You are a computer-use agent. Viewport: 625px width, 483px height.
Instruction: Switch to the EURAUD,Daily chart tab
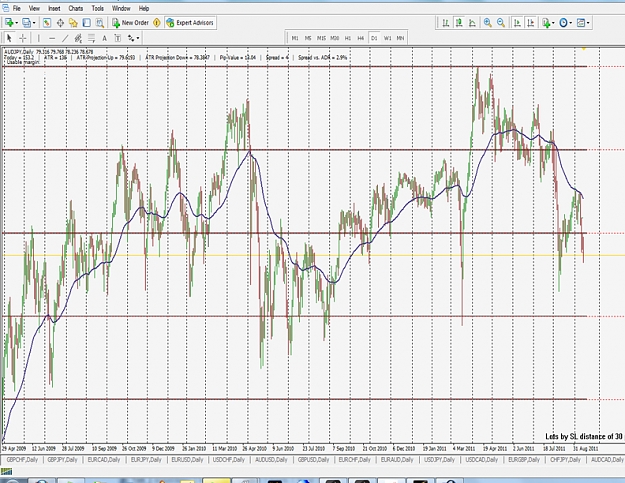click(x=396, y=459)
